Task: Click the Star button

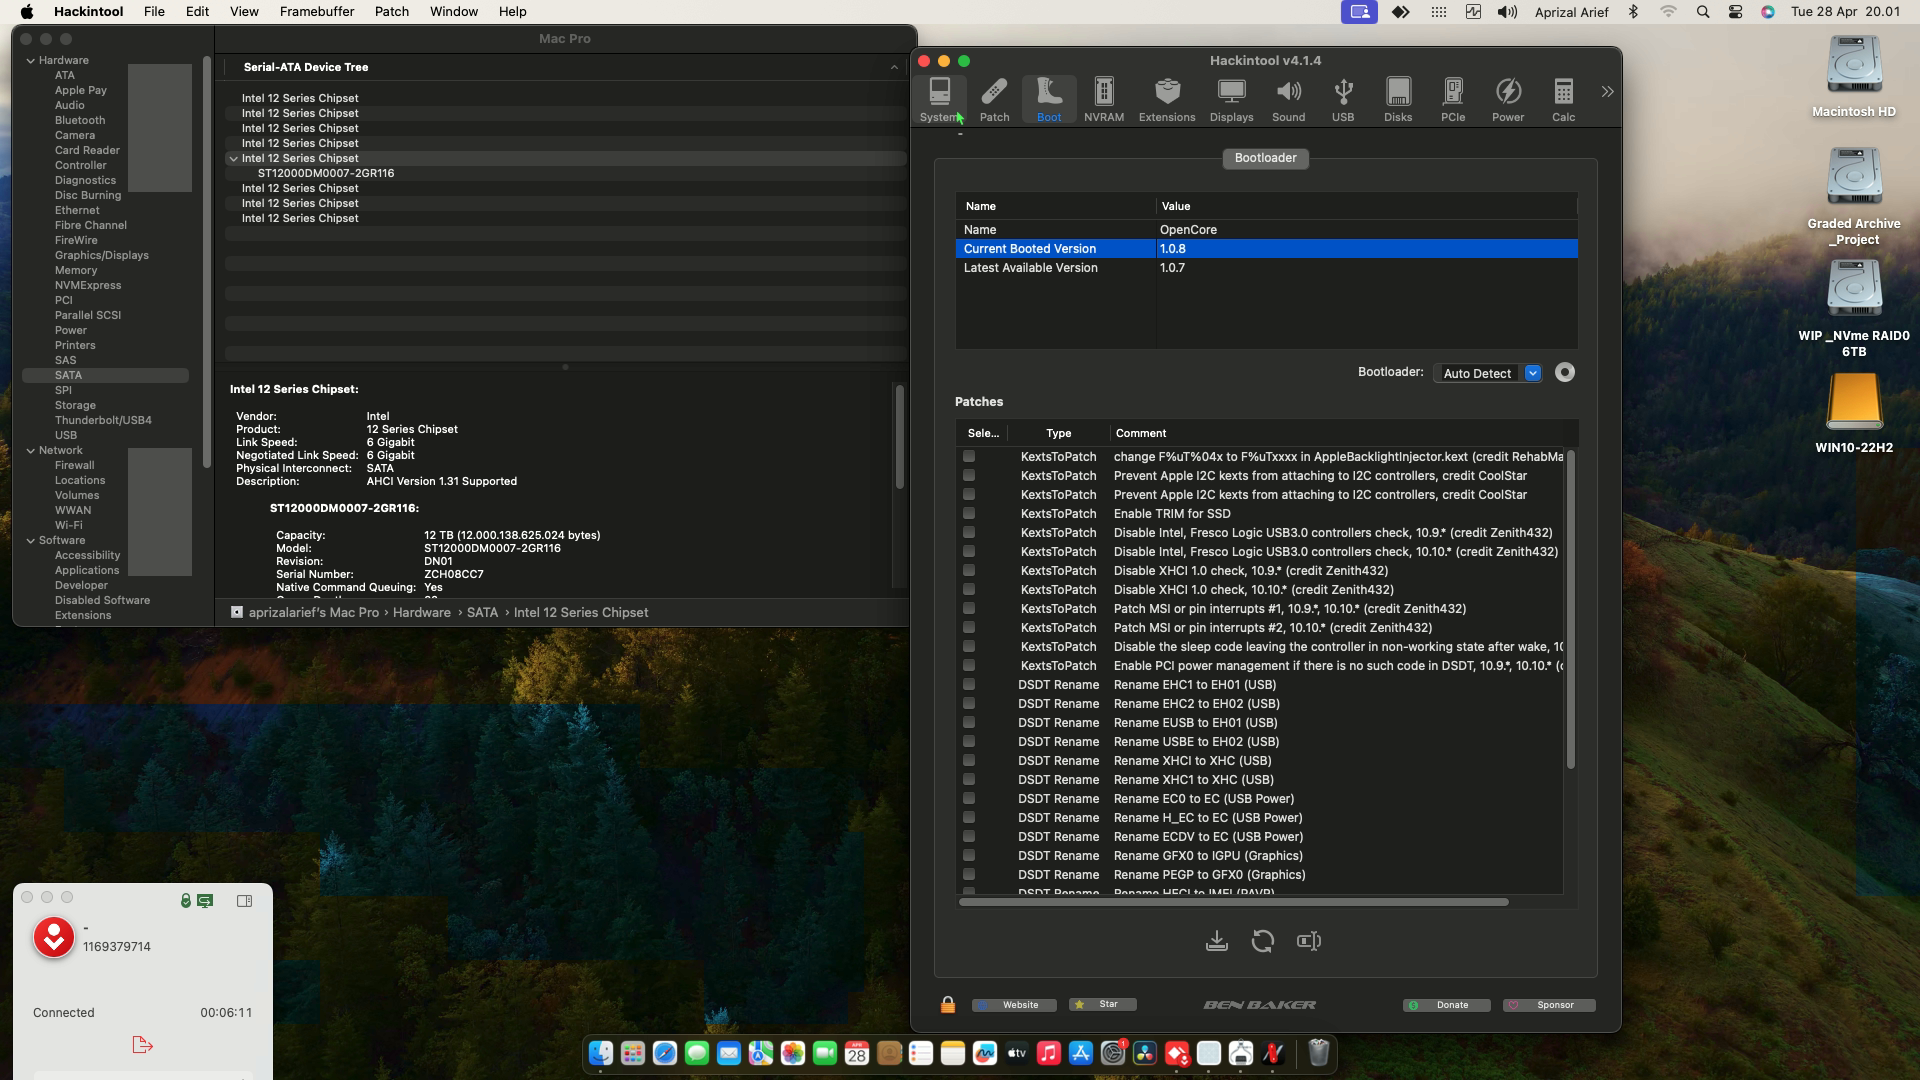Action: [x=1103, y=1004]
